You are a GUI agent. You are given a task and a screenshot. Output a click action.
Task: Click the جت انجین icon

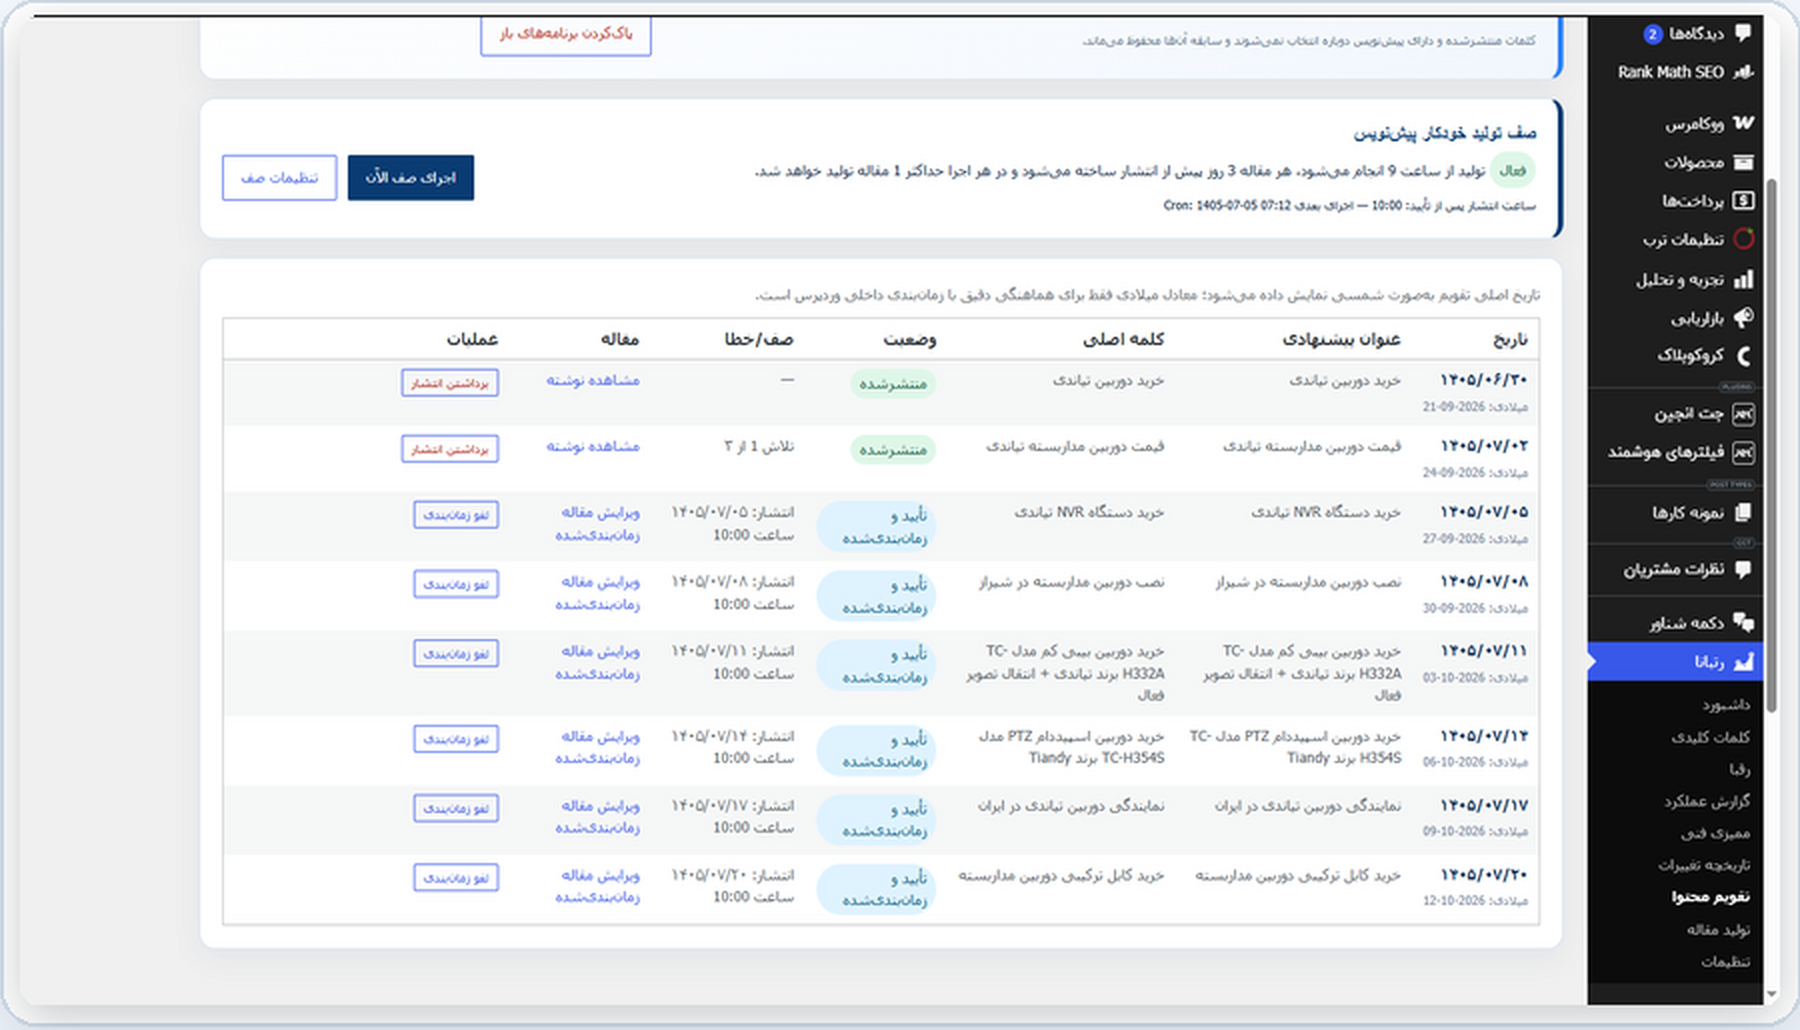tap(1743, 413)
